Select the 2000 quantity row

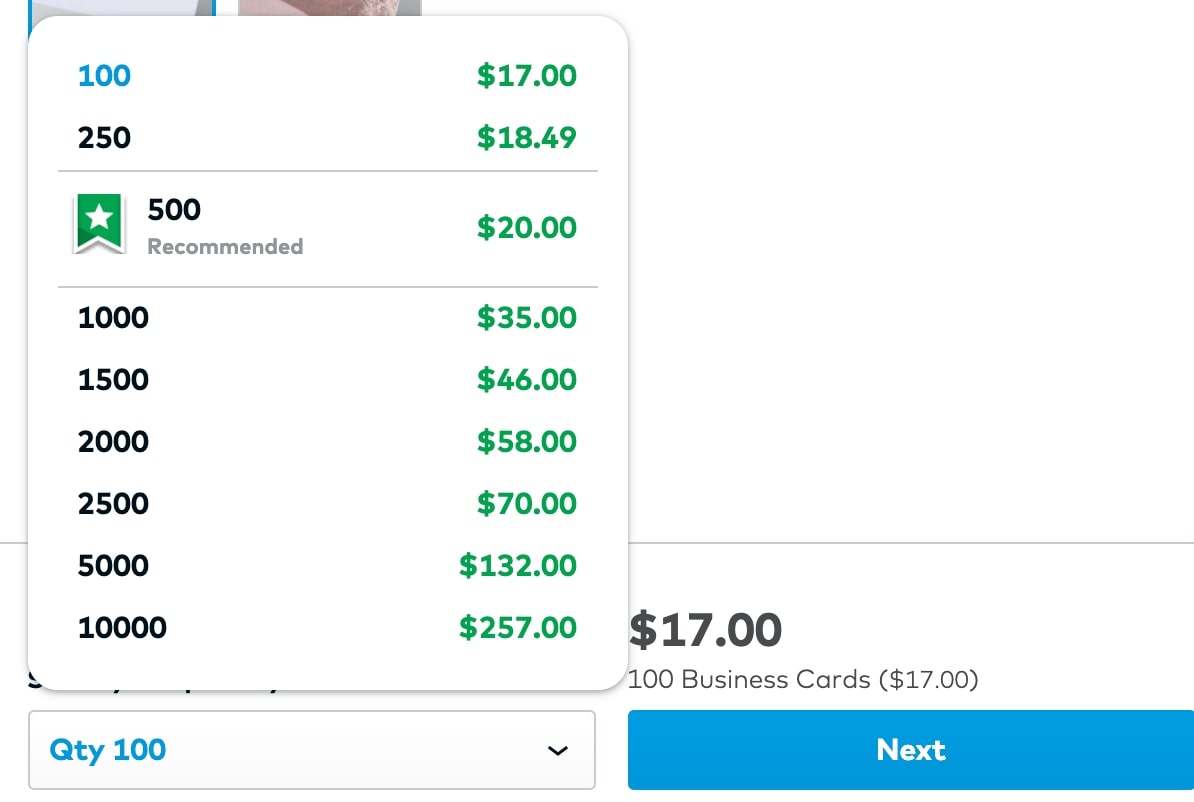click(113, 442)
